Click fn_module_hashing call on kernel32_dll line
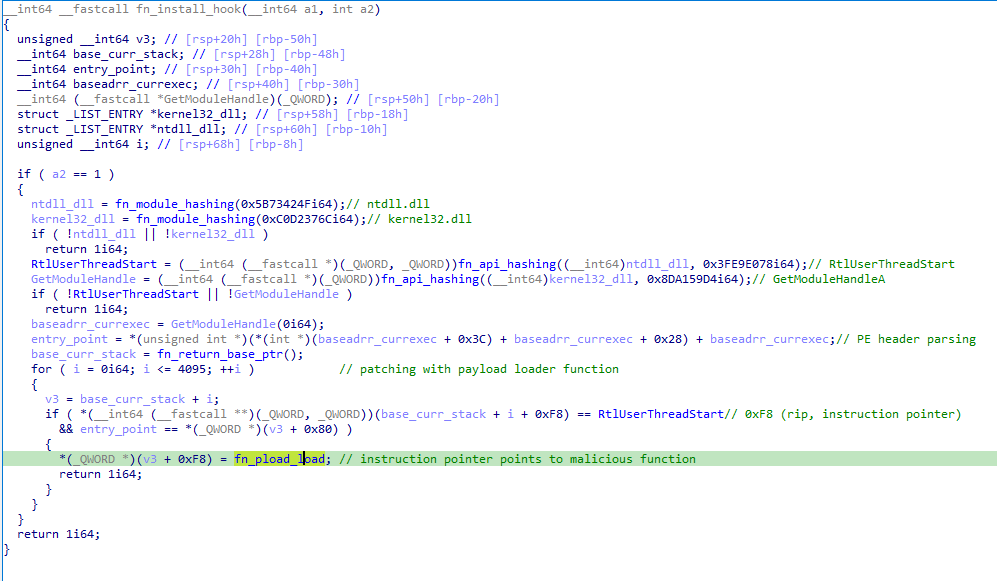Viewport: 997px width, 581px height. (195, 219)
